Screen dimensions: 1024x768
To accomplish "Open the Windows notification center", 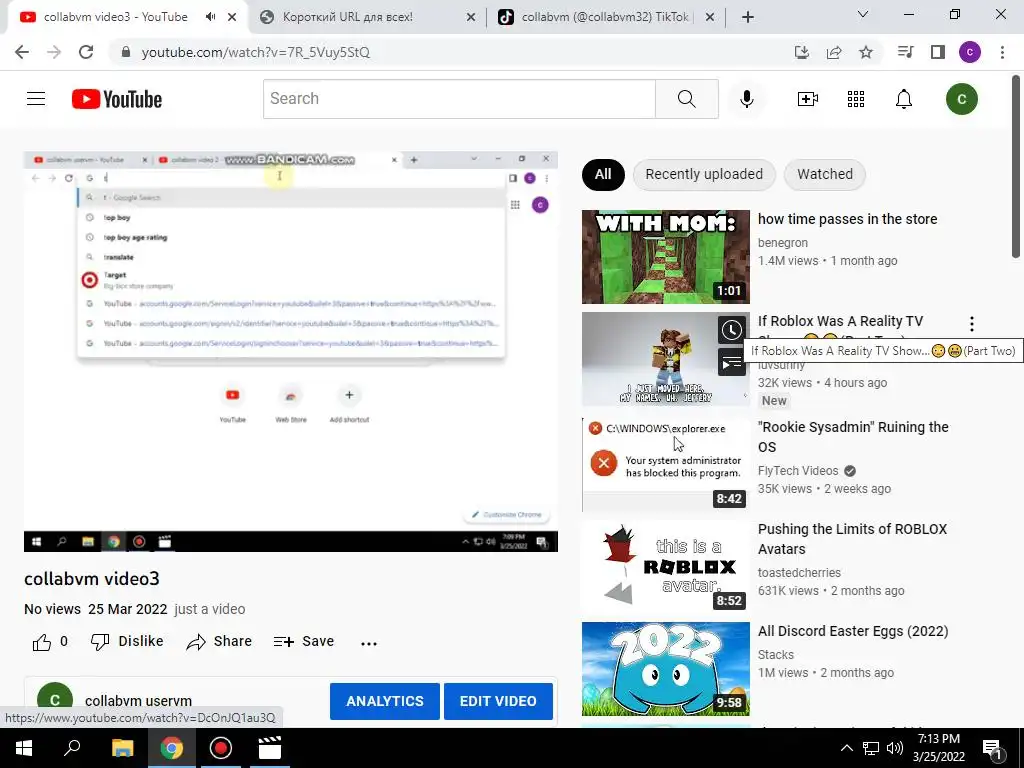I will coord(993,748).
